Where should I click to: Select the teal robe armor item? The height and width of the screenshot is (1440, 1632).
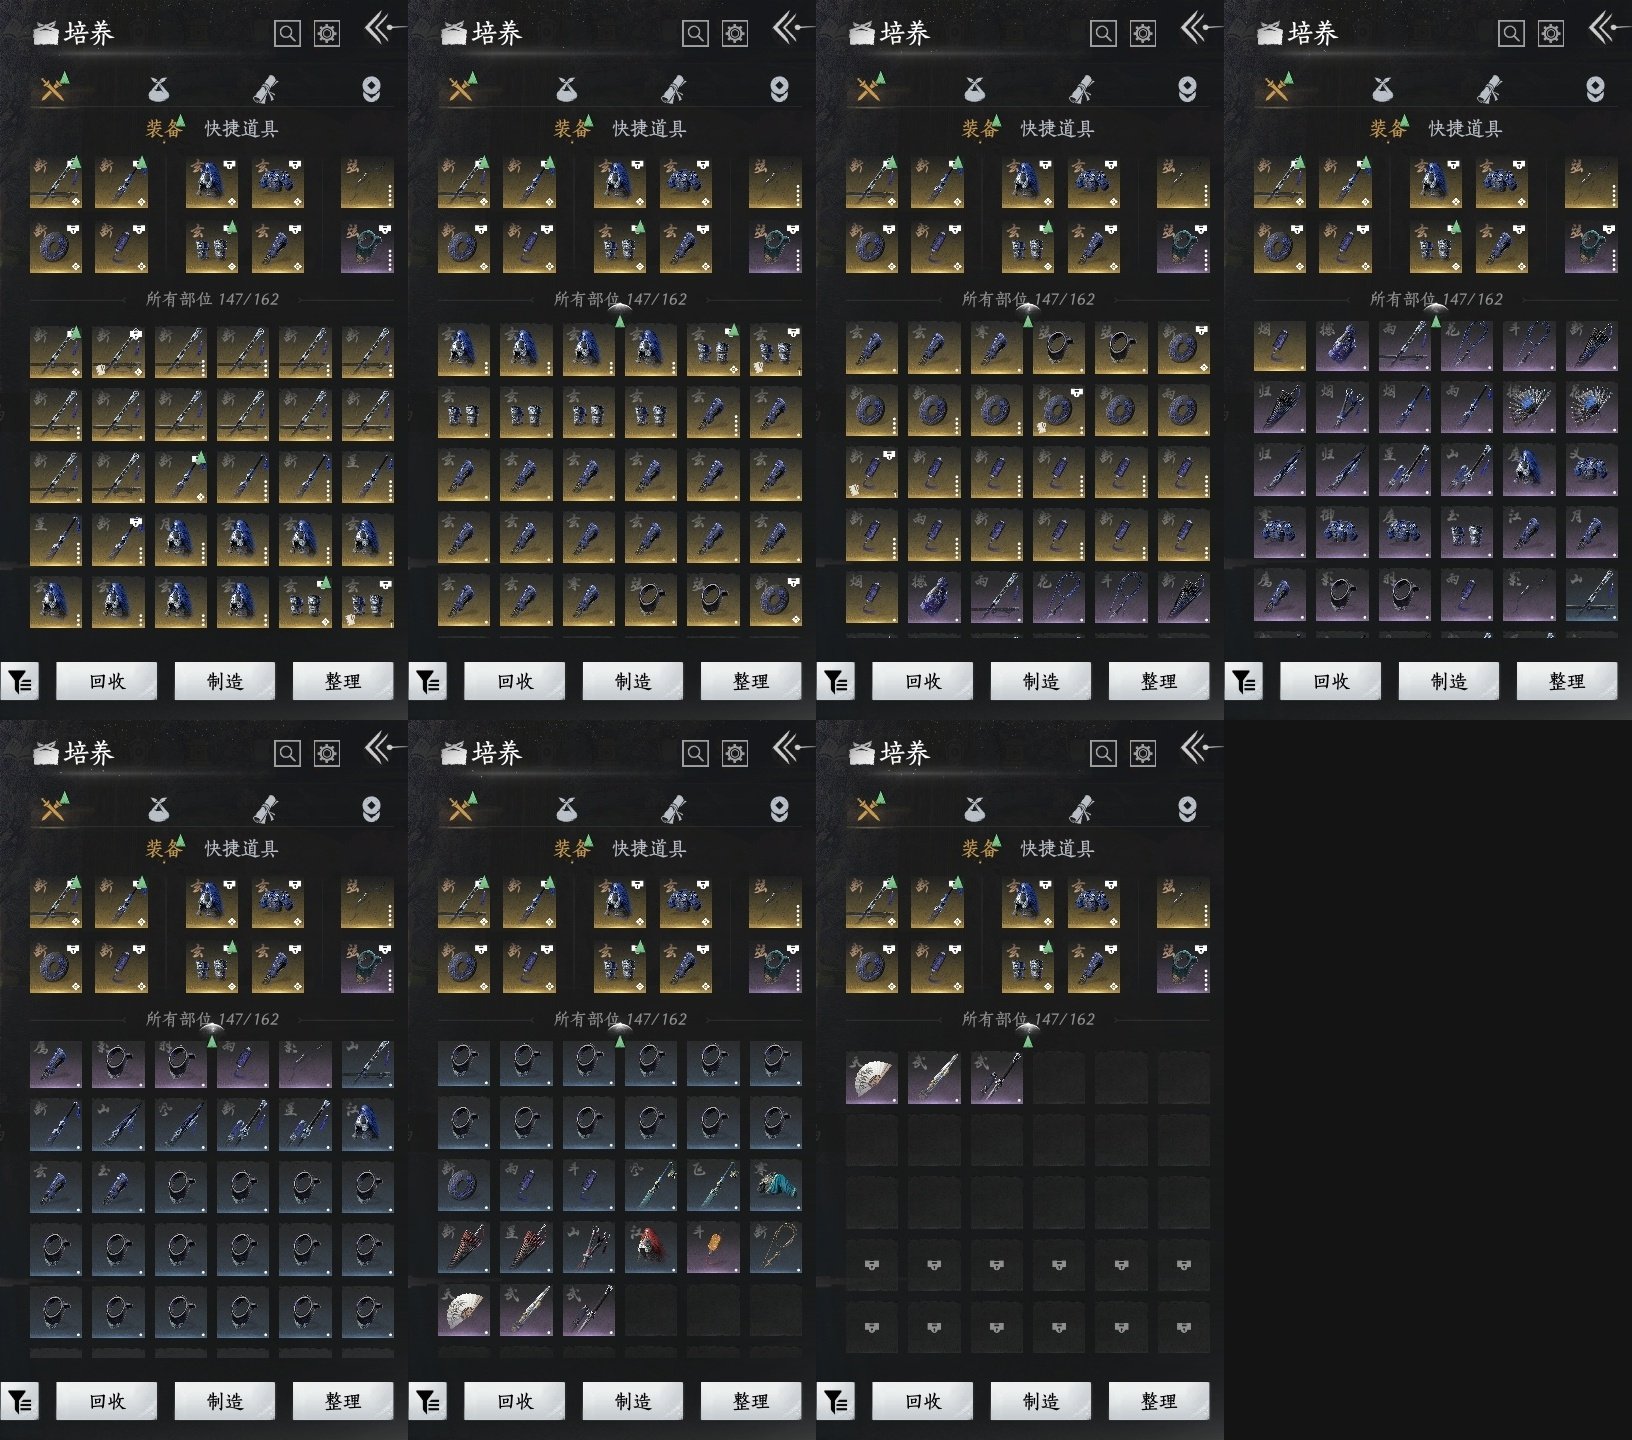click(775, 1186)
